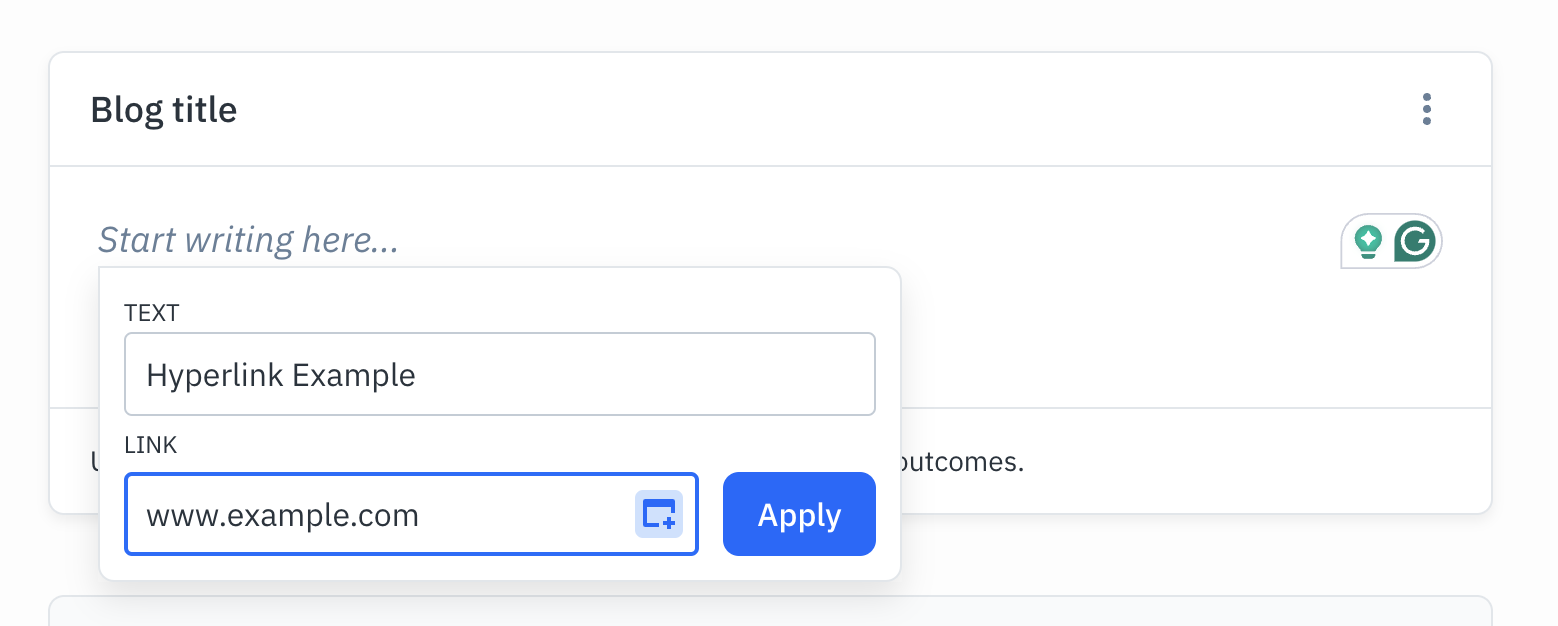1558x626 pixels.
Task: Click the card section below the editor
Action: click(x=1200, y=460)
